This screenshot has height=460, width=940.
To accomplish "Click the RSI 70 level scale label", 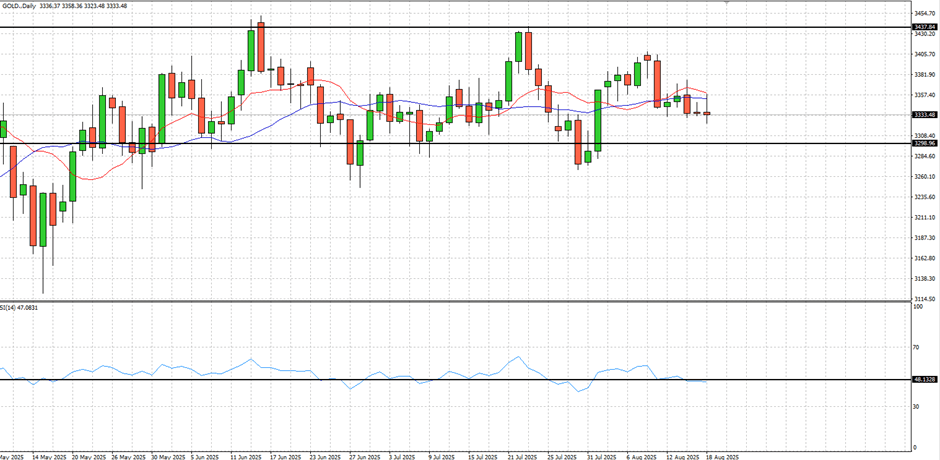I will coord(917,347).
